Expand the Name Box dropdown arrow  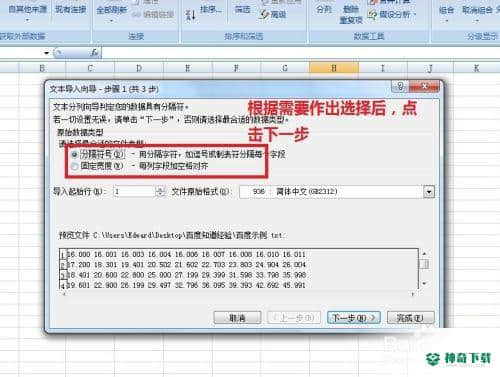coord(46,53)
